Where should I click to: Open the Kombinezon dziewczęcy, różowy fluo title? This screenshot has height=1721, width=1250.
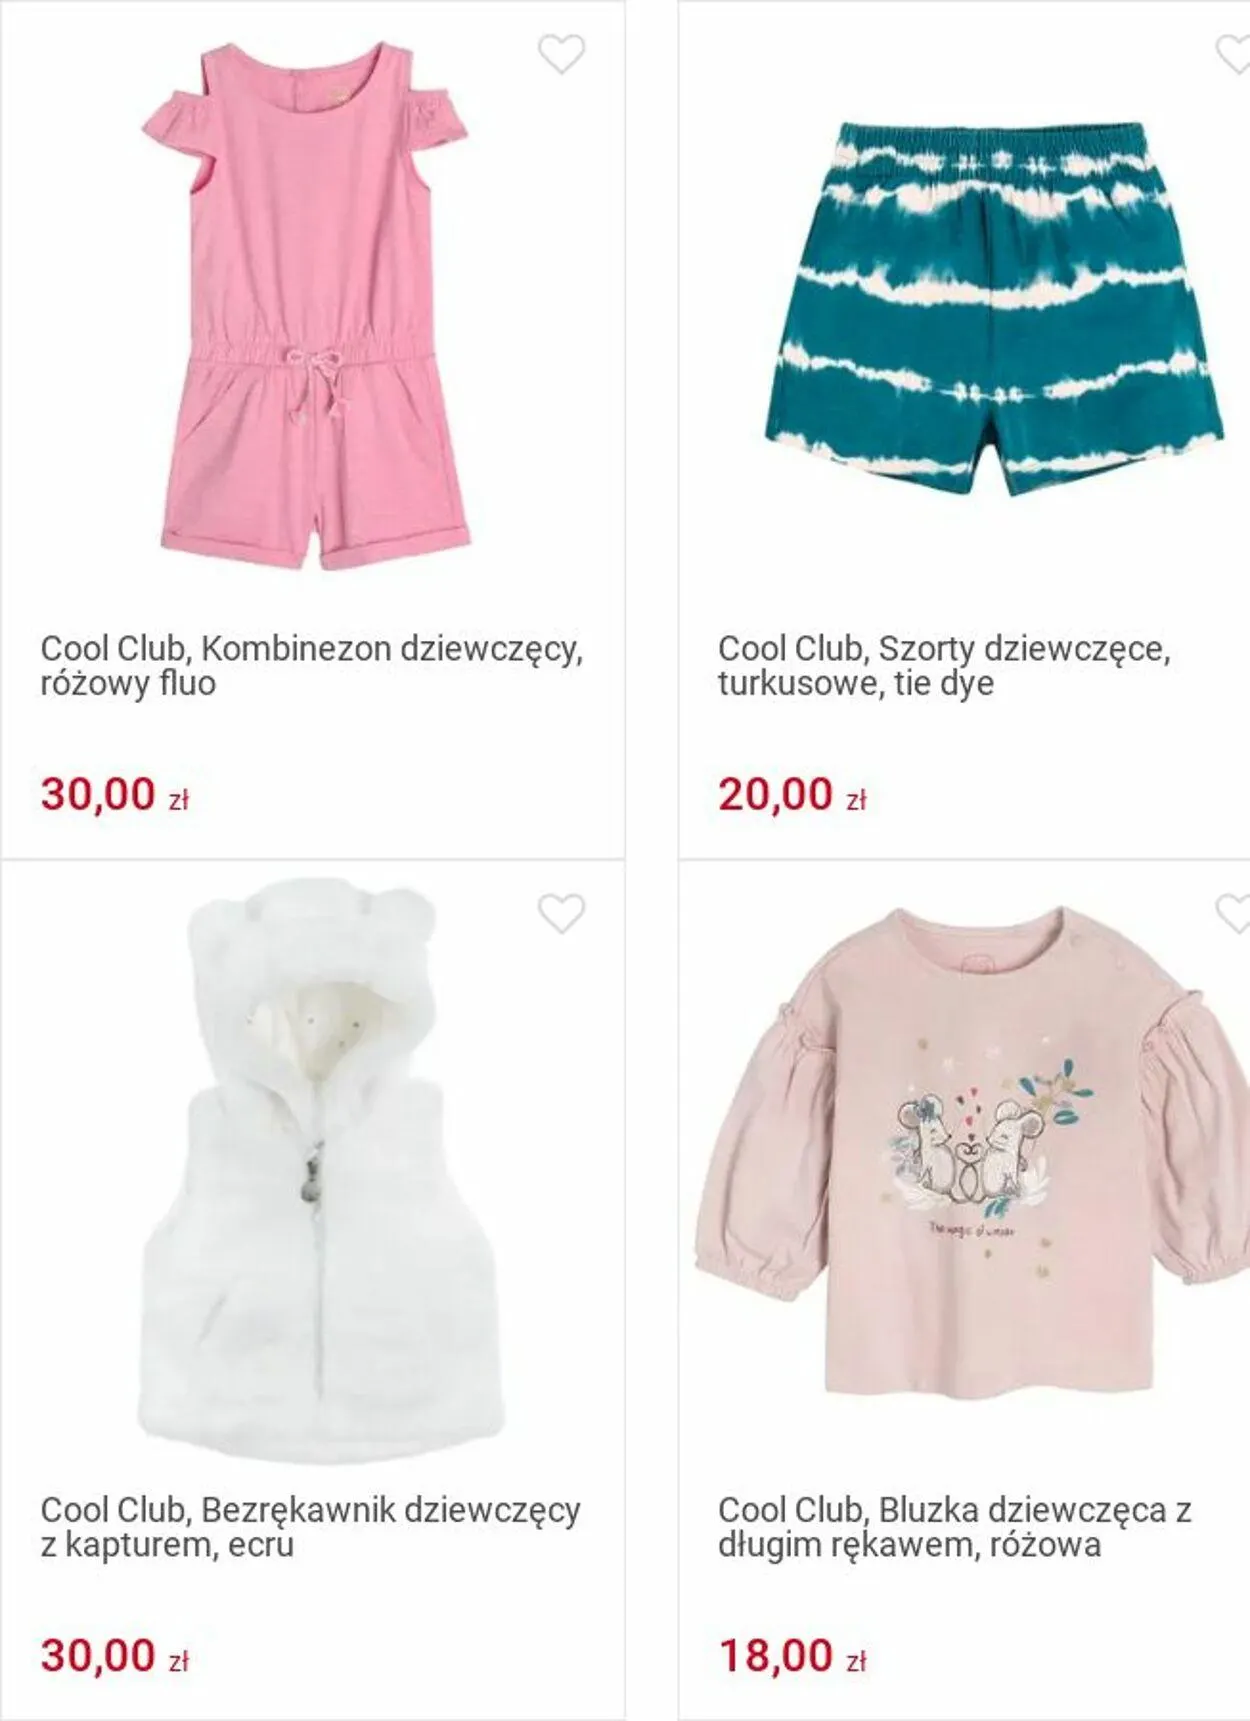(x=311, y=666)
